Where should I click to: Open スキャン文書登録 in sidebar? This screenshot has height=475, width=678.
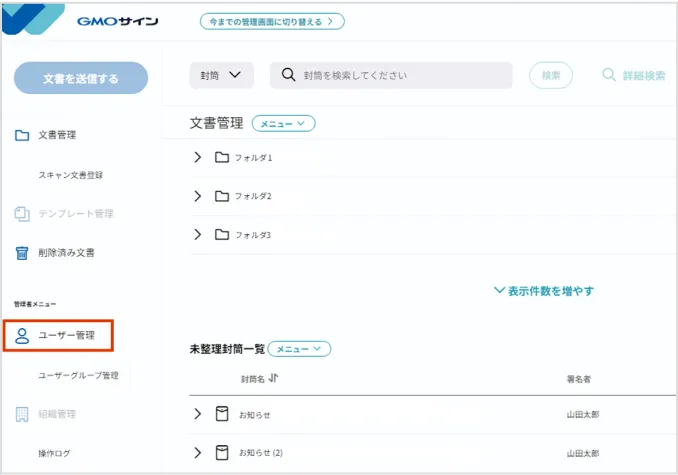pos(70,175)
